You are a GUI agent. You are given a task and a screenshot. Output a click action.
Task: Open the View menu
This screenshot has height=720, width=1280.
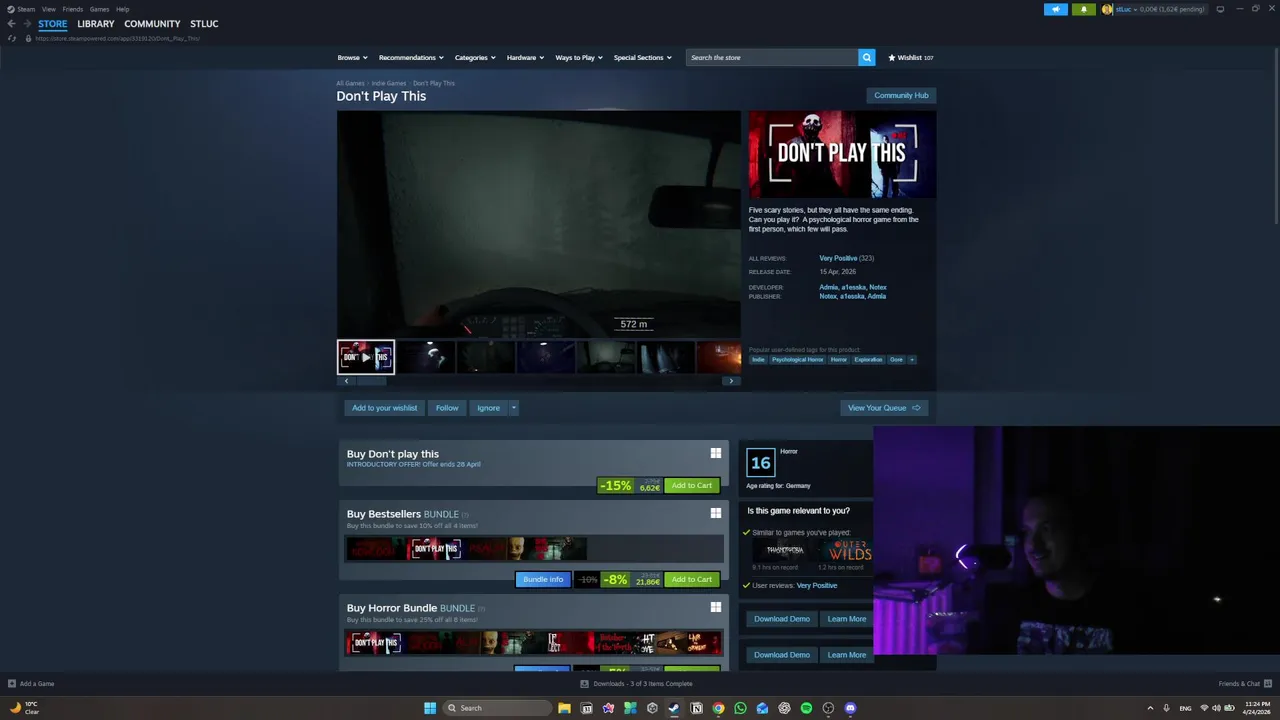coord(48,9)
